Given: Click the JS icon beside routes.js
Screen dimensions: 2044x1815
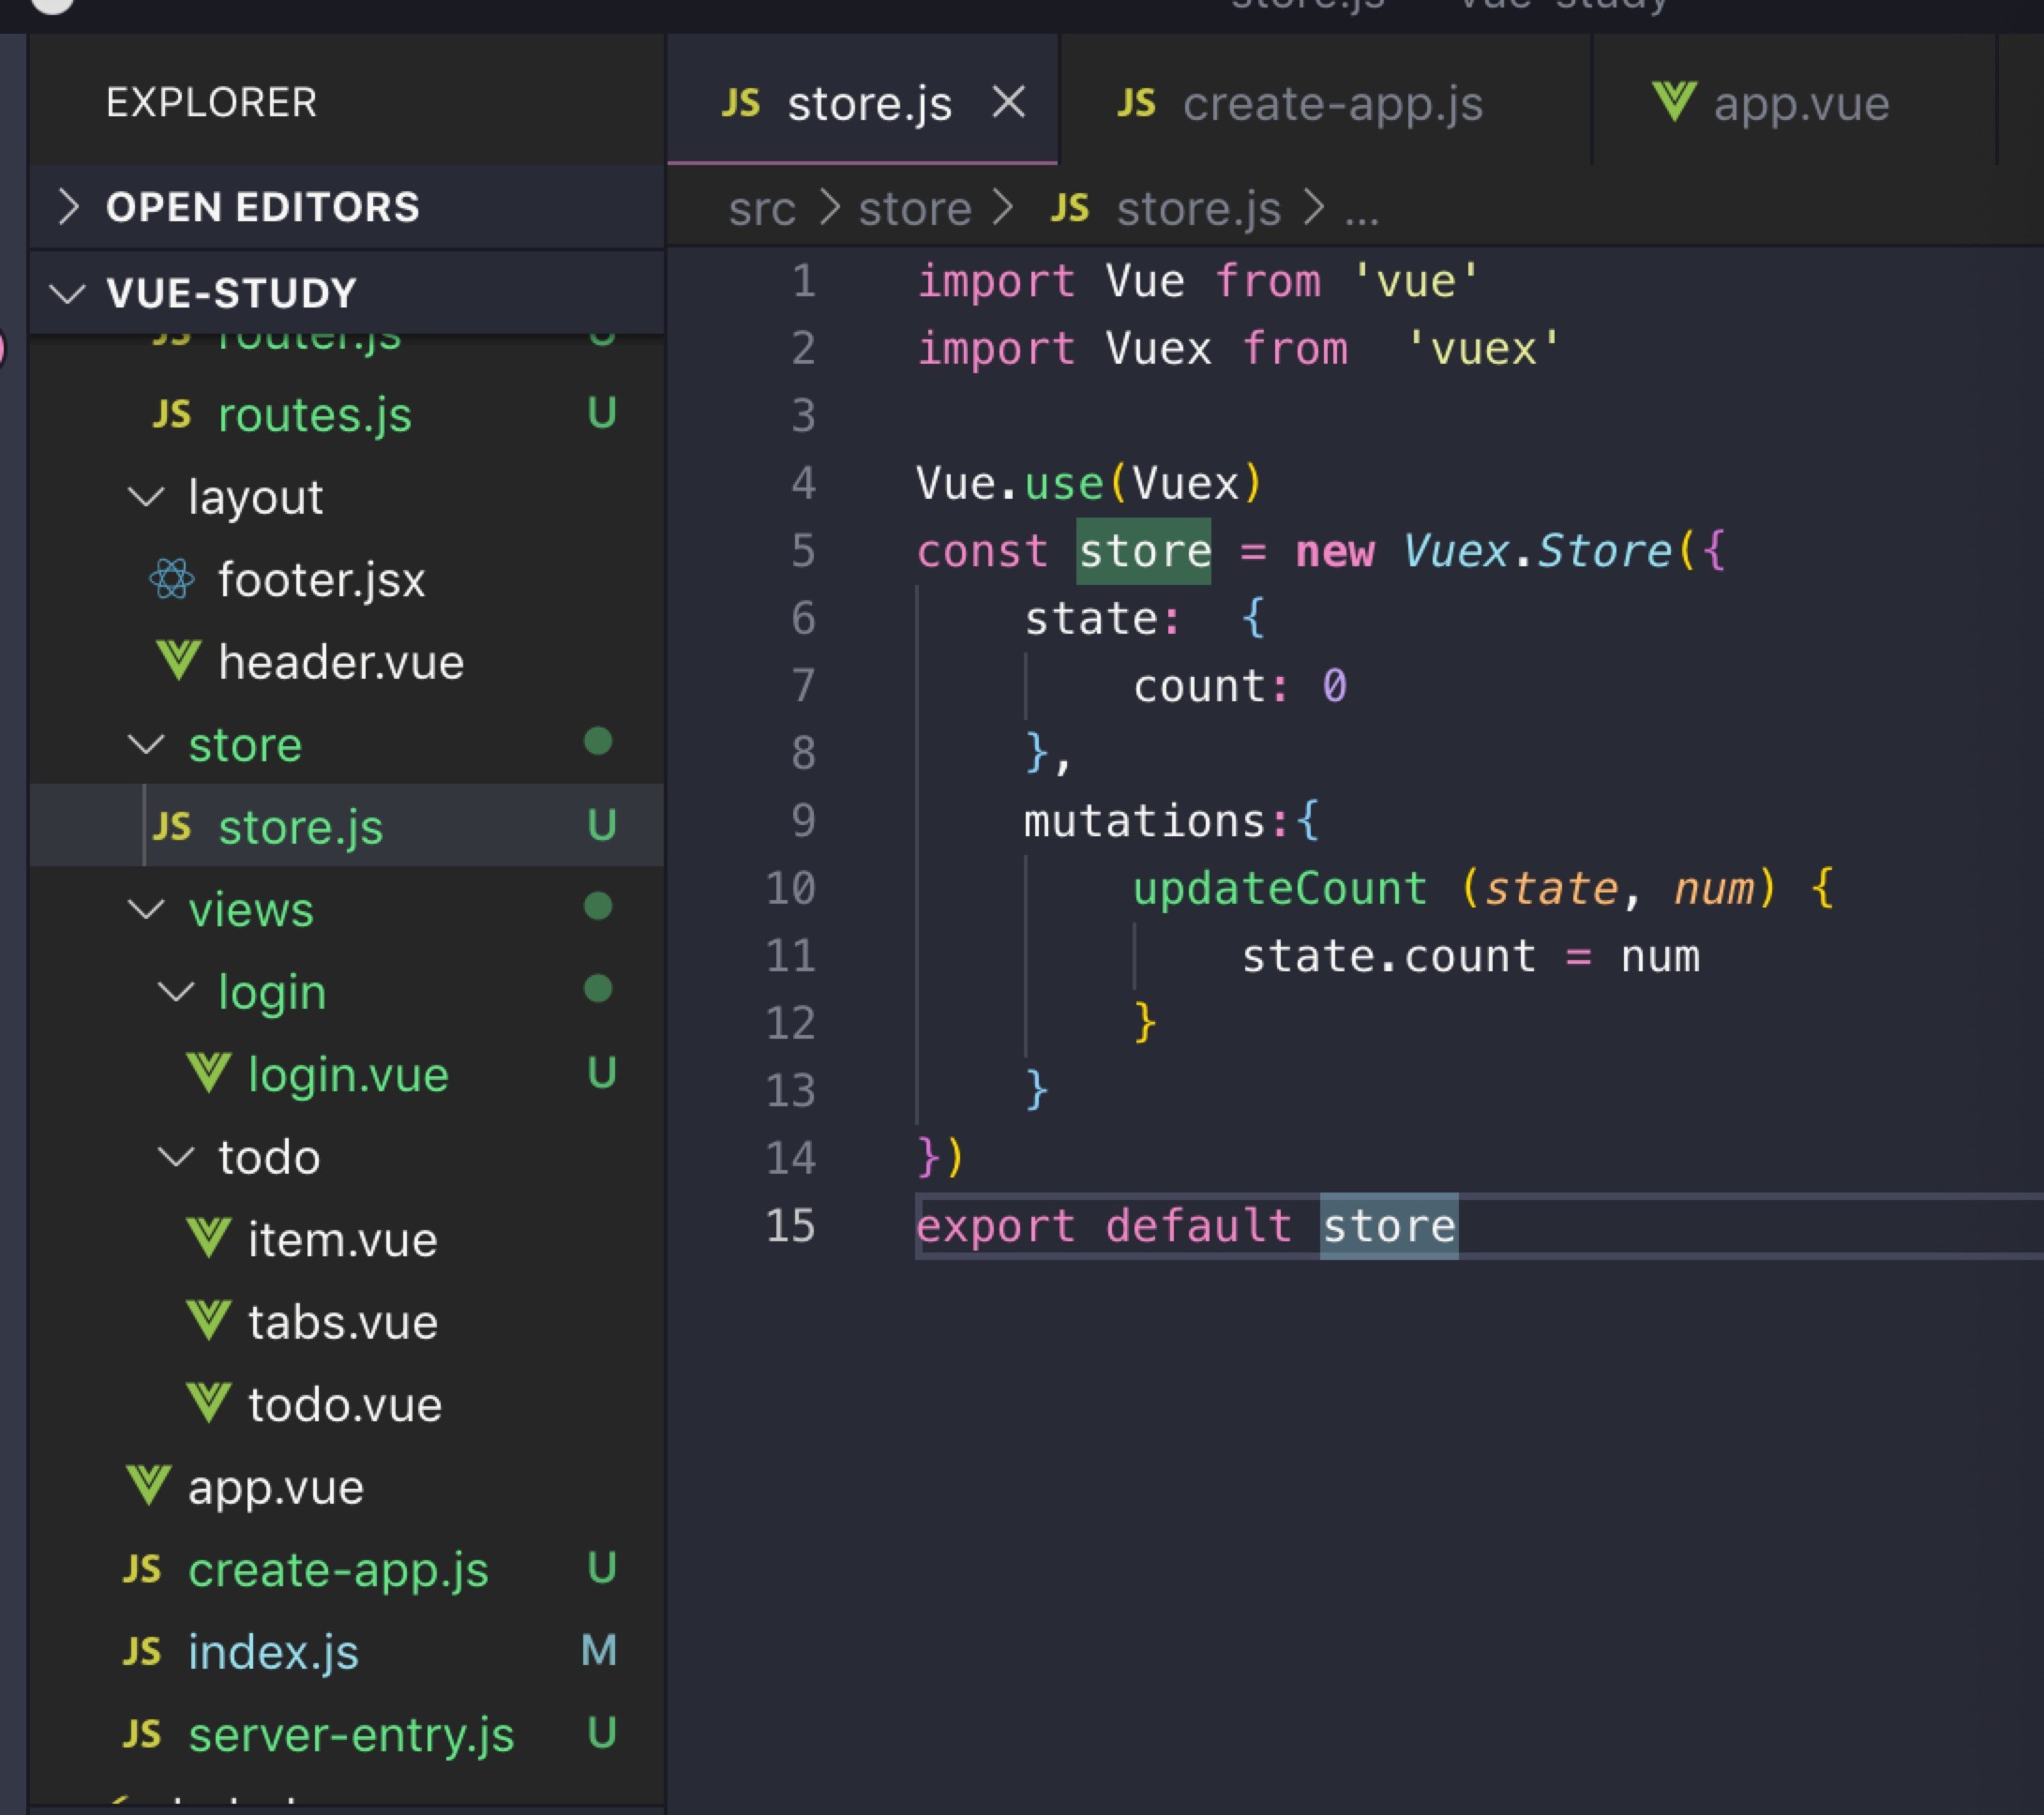Looking at the screenshot, I should pyautogui.click(x=172, y=414).
